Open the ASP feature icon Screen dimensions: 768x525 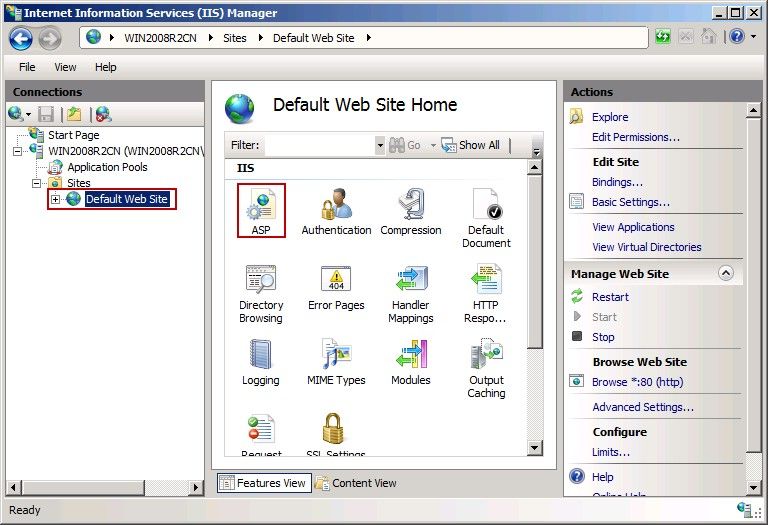point(261,211)
